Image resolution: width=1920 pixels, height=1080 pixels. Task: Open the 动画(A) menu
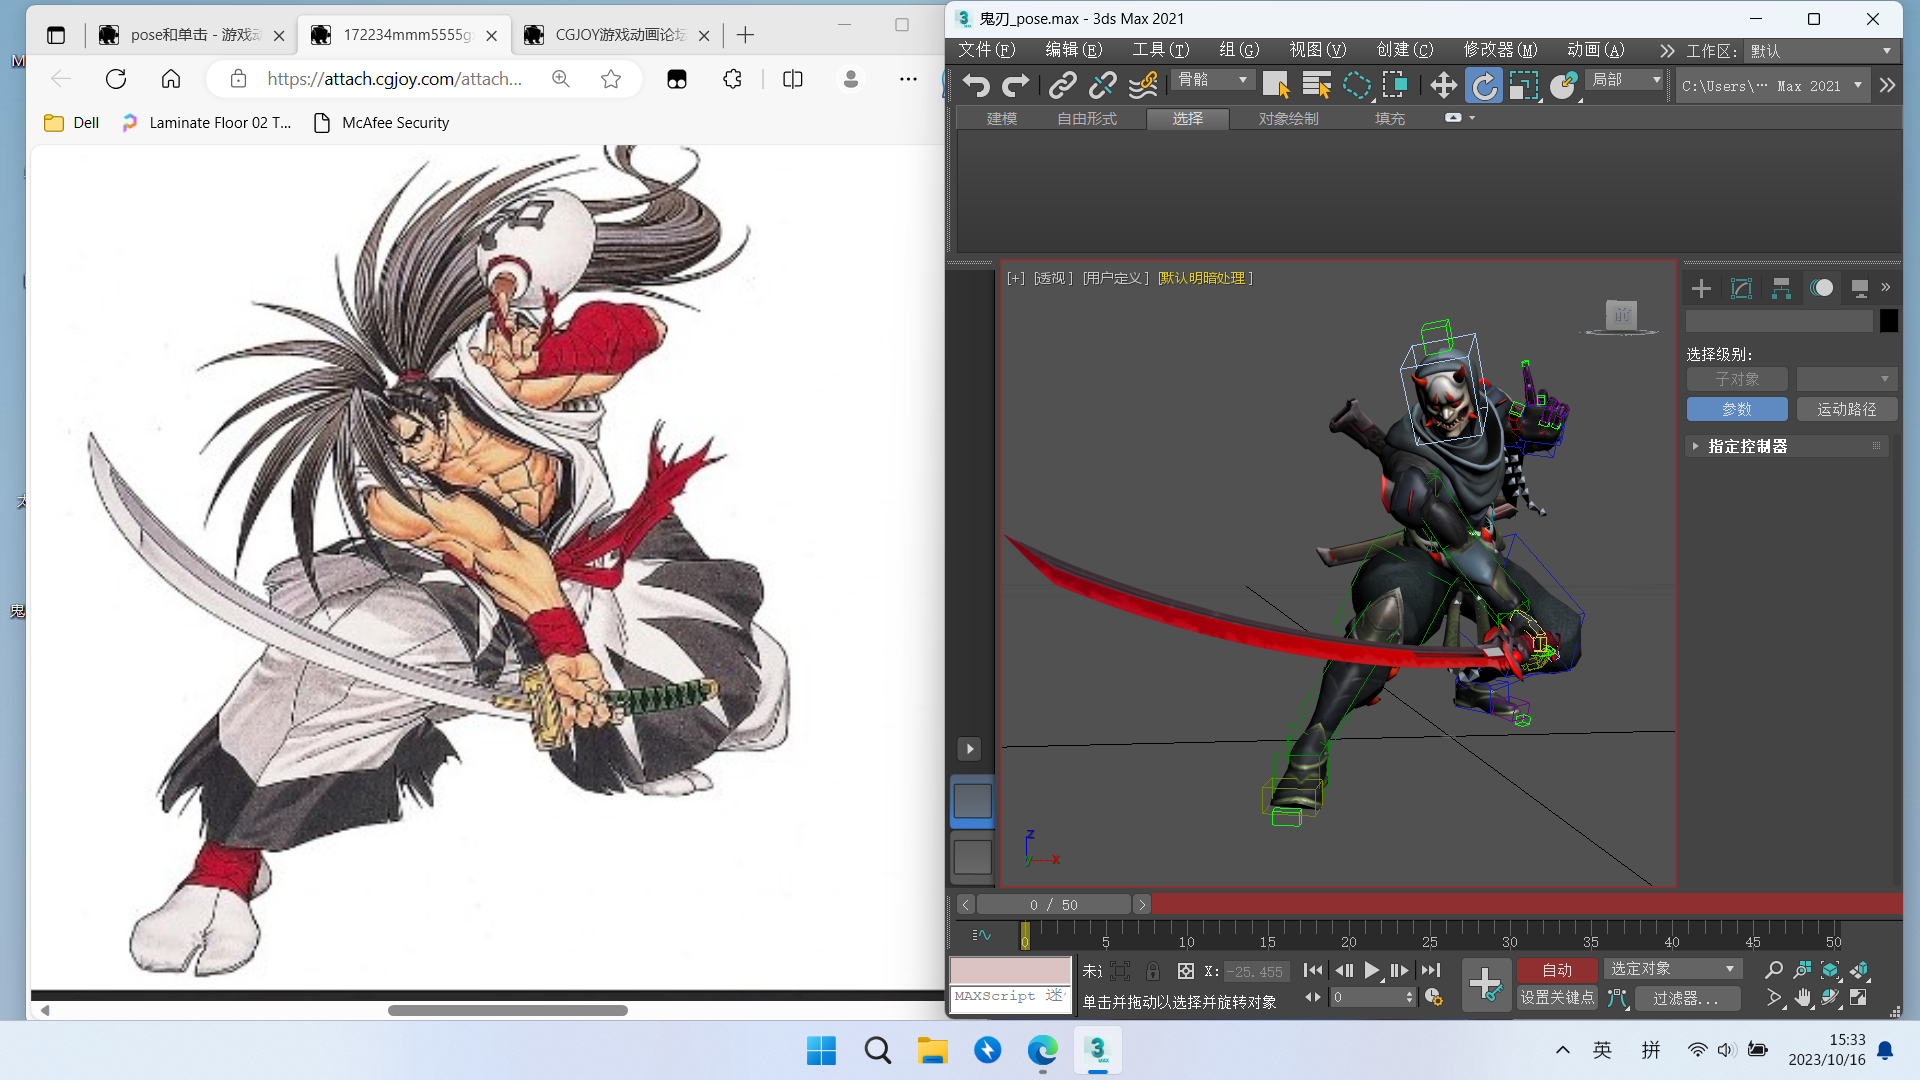click(x=1595, y=50)
